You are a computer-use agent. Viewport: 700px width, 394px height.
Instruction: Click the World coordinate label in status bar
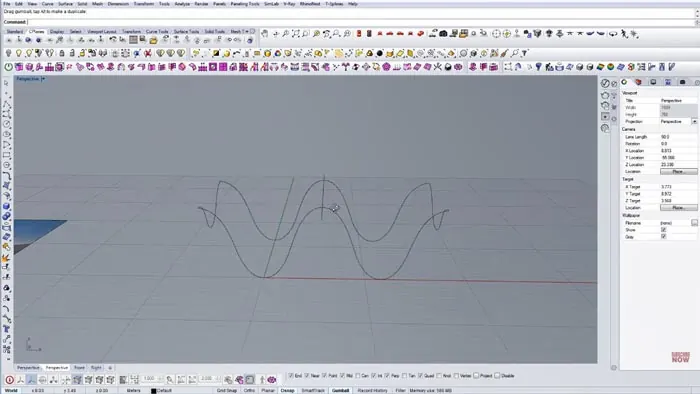click(11, 390)
